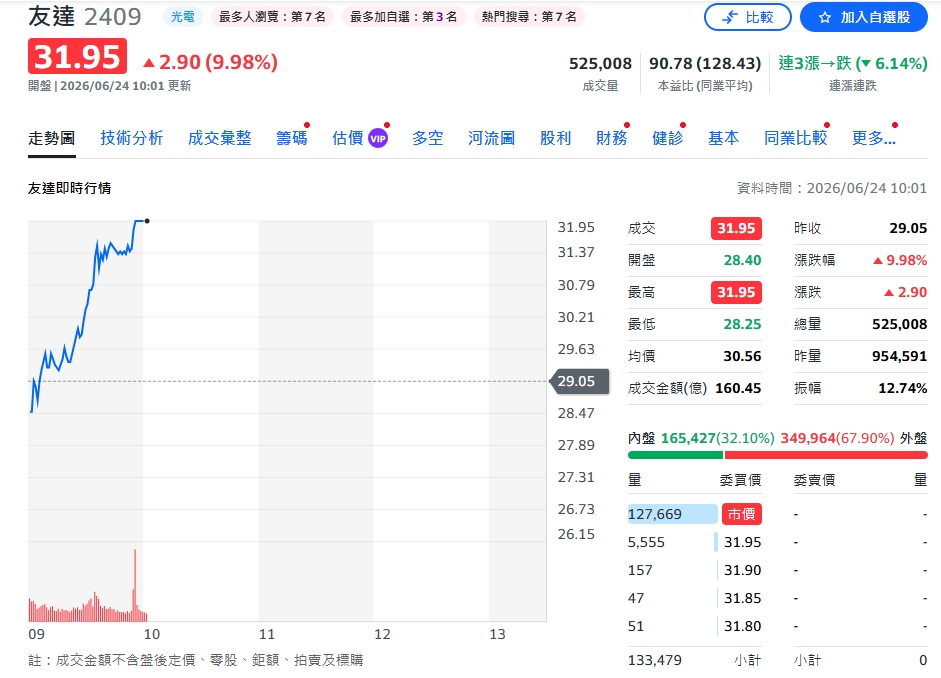Click the tallest volume spike bar near 10
The height and width of the screenshot is (678, 941).
pos(135,585)
